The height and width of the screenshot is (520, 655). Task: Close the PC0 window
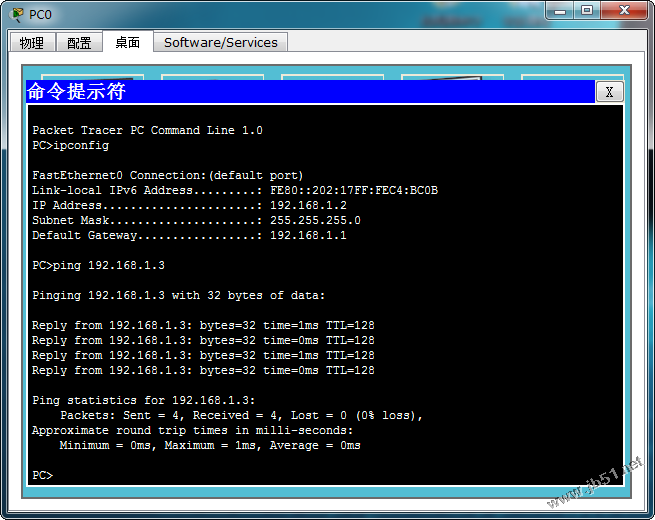[x=624, y=10]
